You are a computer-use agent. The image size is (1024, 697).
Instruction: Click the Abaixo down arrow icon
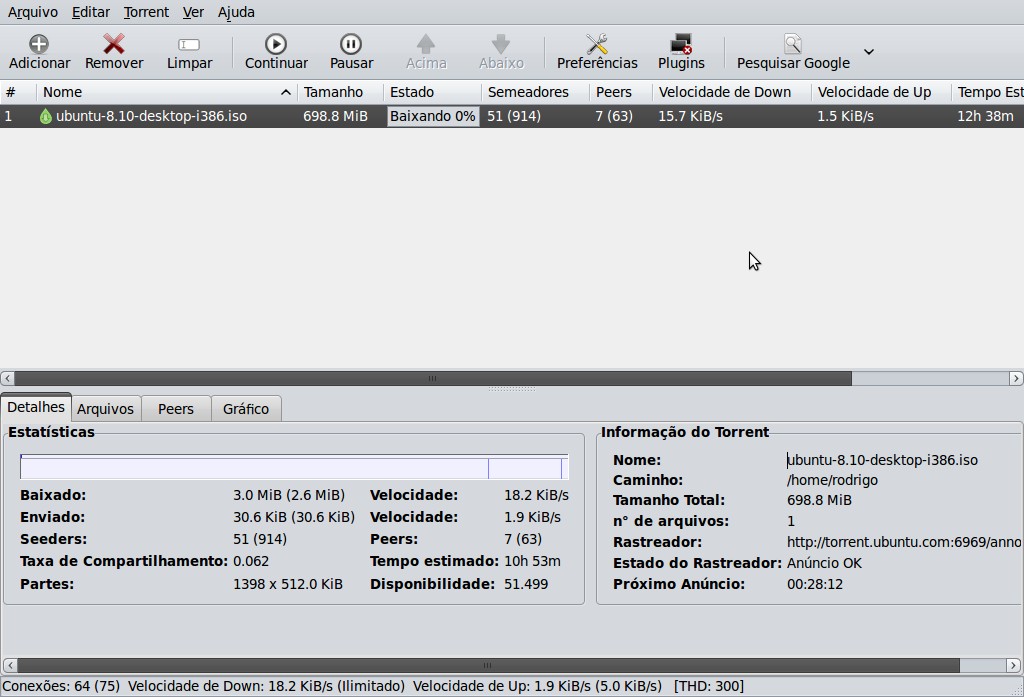501,44
